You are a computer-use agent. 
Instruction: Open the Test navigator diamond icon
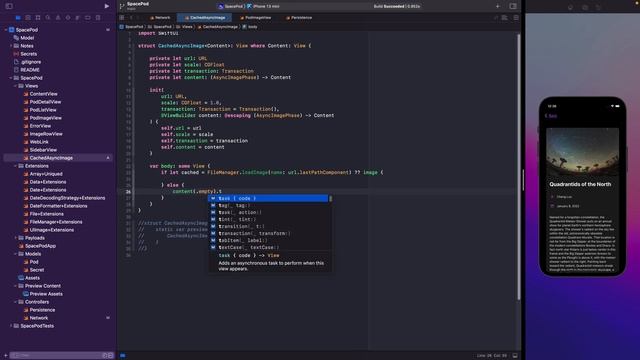click(68, 18)
